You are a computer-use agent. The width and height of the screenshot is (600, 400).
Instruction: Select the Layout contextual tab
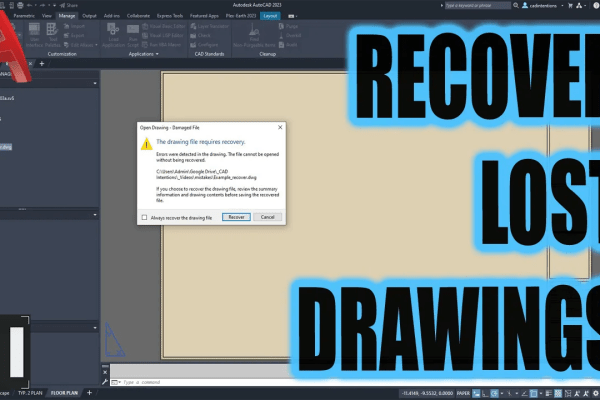point(270,16)
